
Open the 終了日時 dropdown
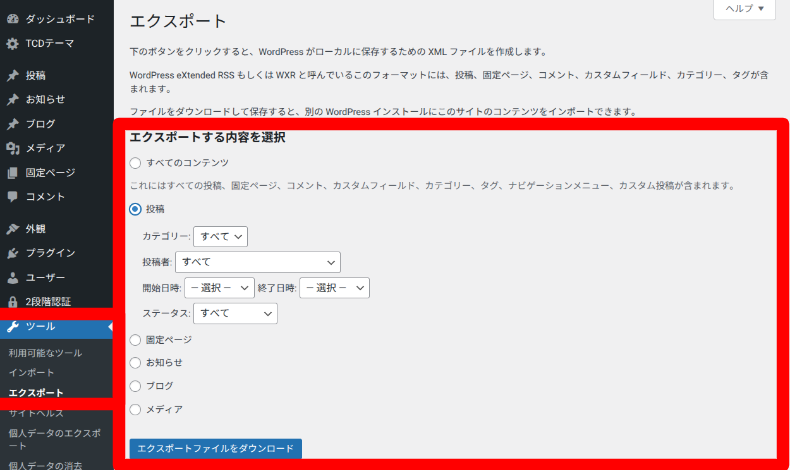click(x=335, y=288)
